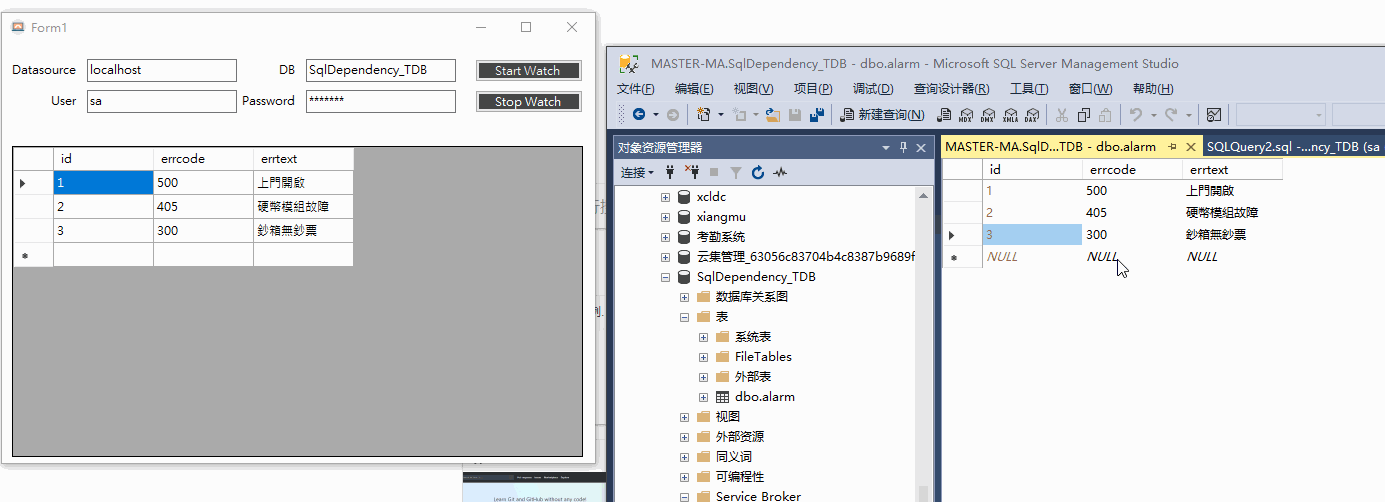The width and height of the screenshot is (1385, 502).
Task: Click the Redo arrow in SSMS toolbar
Action: [x=1172, y=115]
